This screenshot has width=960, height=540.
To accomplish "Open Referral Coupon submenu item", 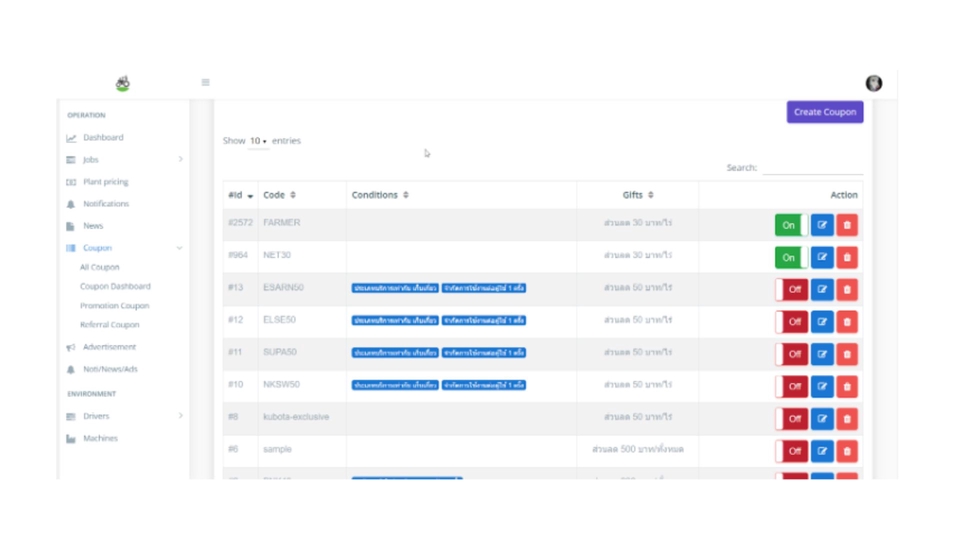I will (110, 324).
